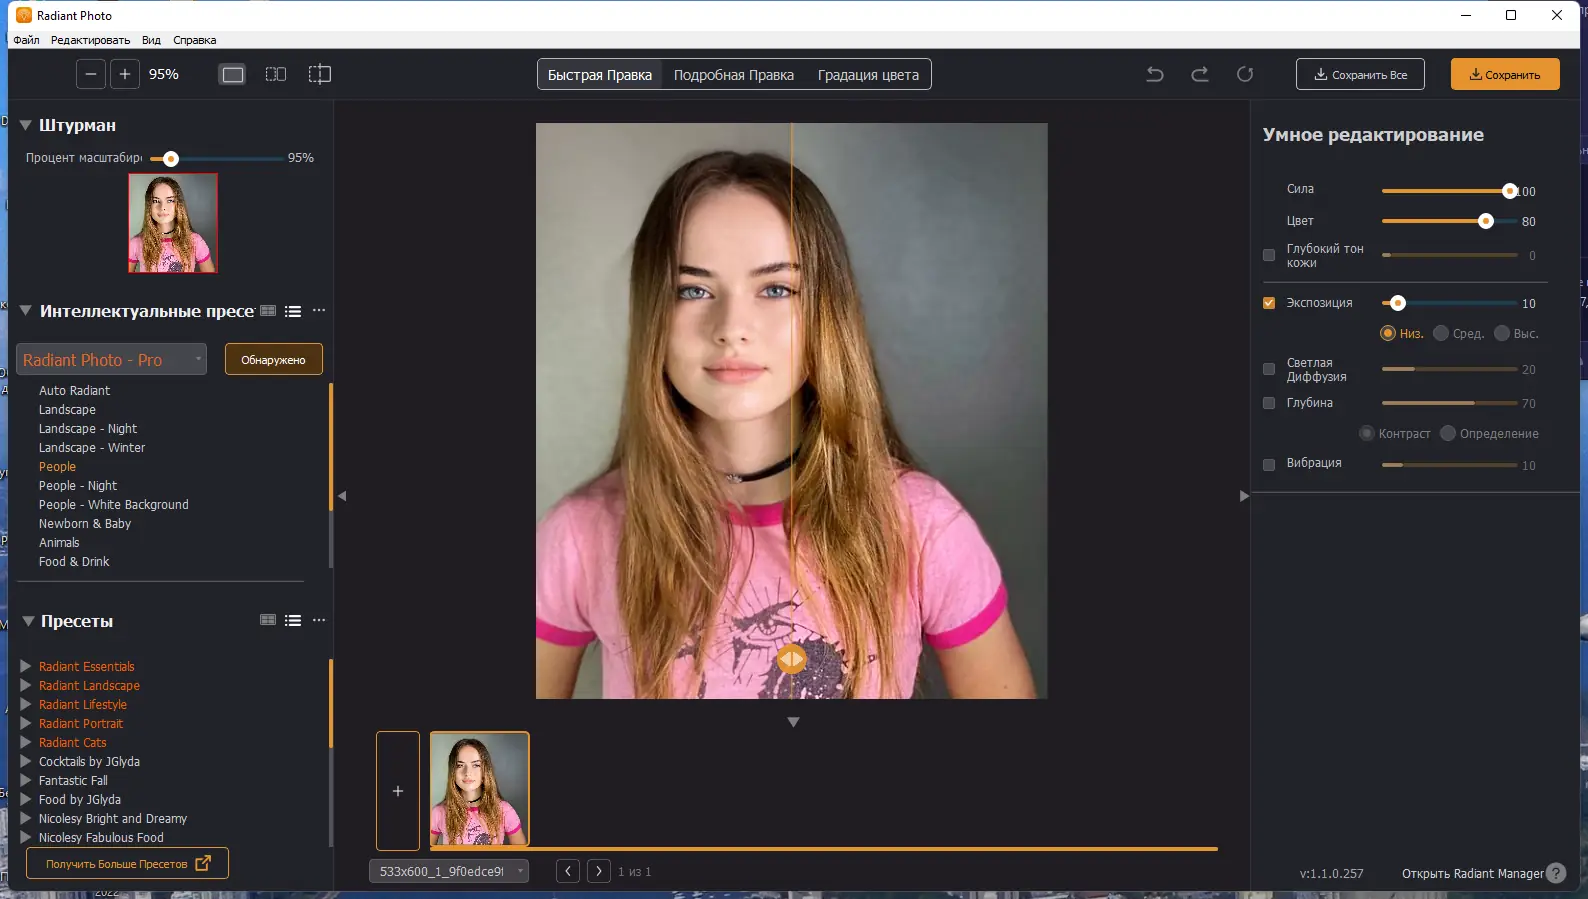
Task: Click the reset circular arrow icon
Action: click(1245, 74)
